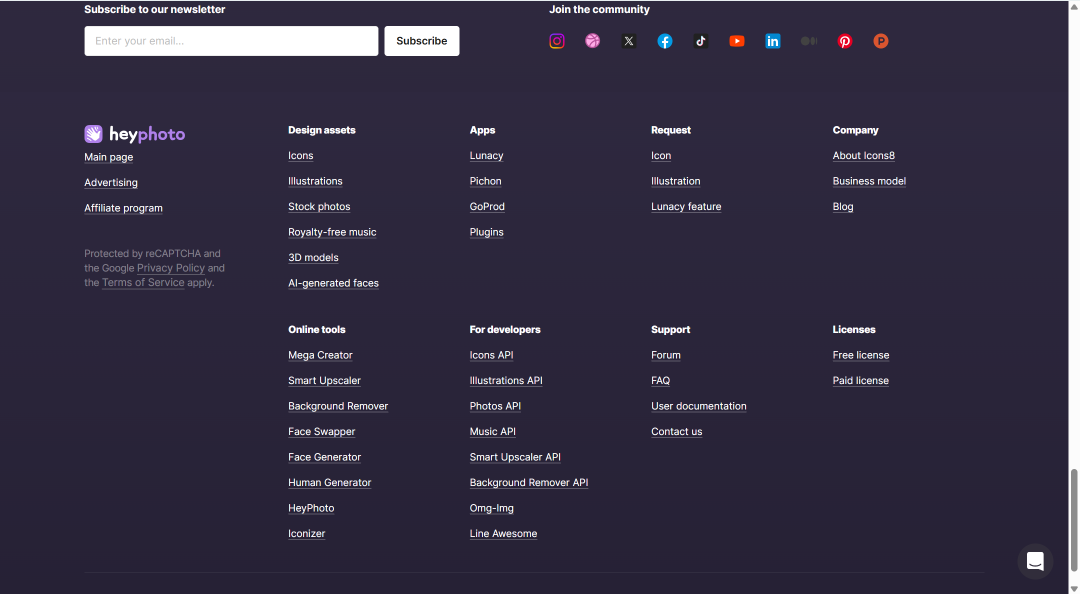Open the Terms of Service link
Image resolution: width=1080 pixels, height=594 pixels.
point(143,283)
